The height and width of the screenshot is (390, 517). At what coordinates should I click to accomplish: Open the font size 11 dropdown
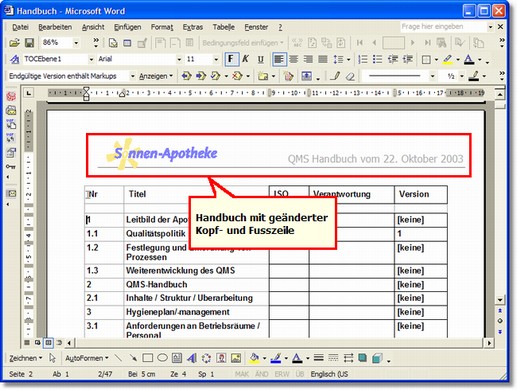216,59
